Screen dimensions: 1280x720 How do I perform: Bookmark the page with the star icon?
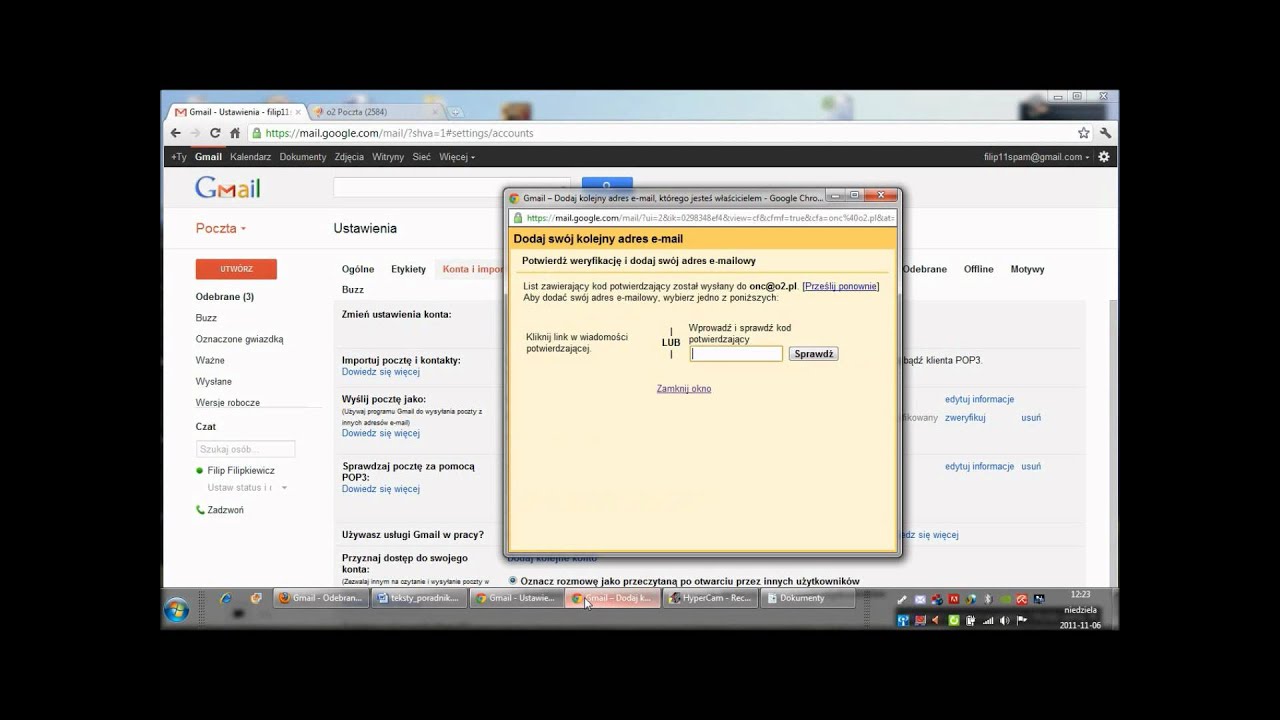1083,133
